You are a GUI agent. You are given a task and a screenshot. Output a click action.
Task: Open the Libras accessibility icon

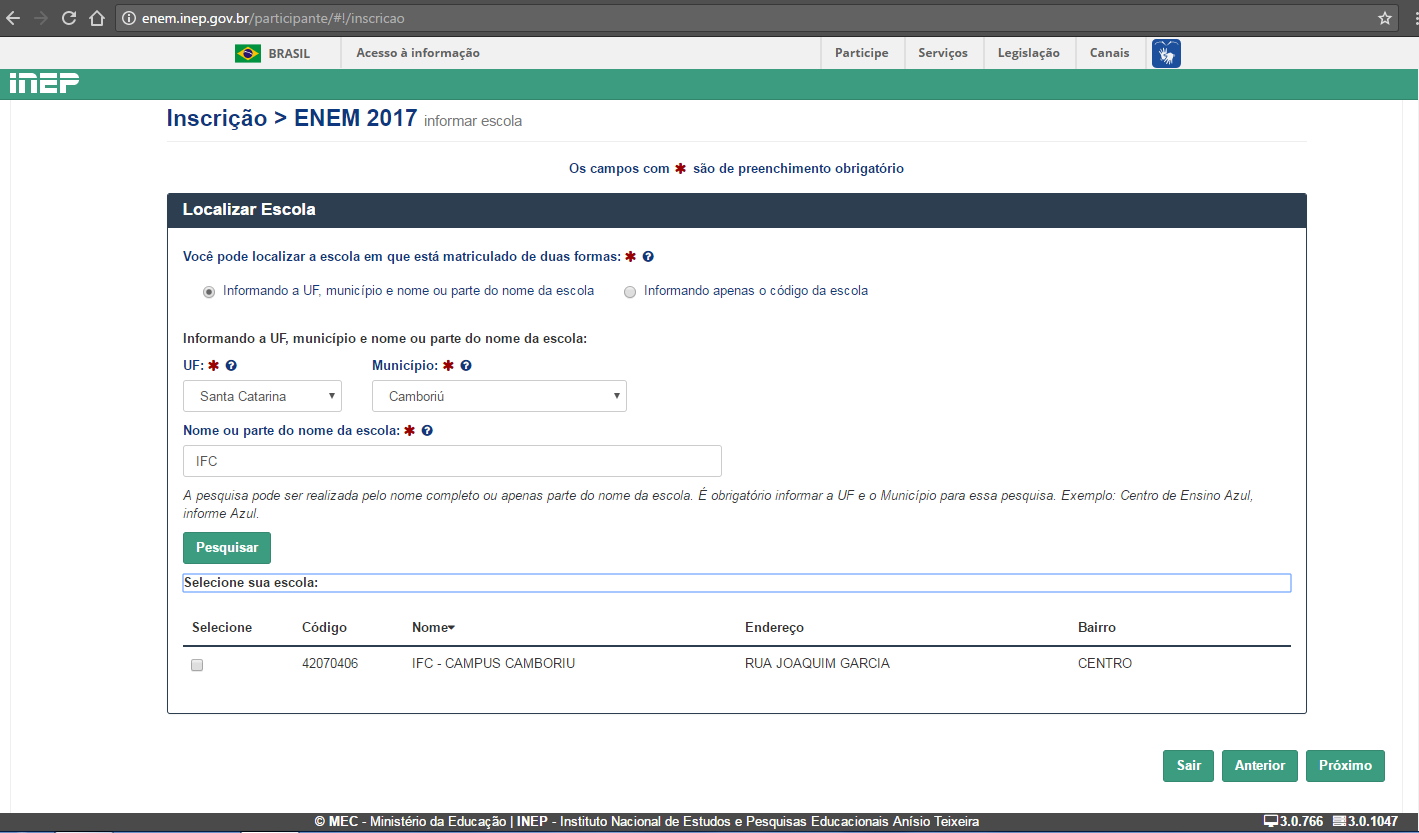point(1166,53)
